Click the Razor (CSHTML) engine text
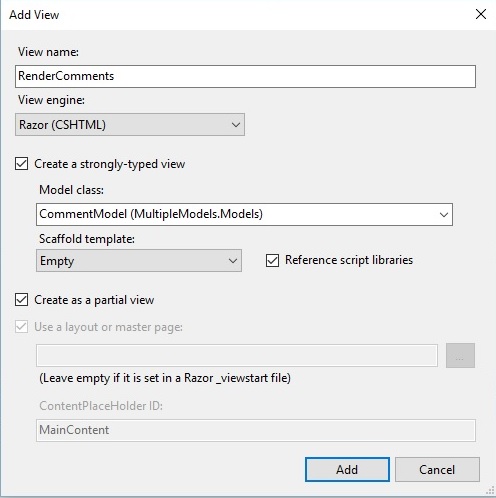Screen dimensions: 496x498 point(63,125)
